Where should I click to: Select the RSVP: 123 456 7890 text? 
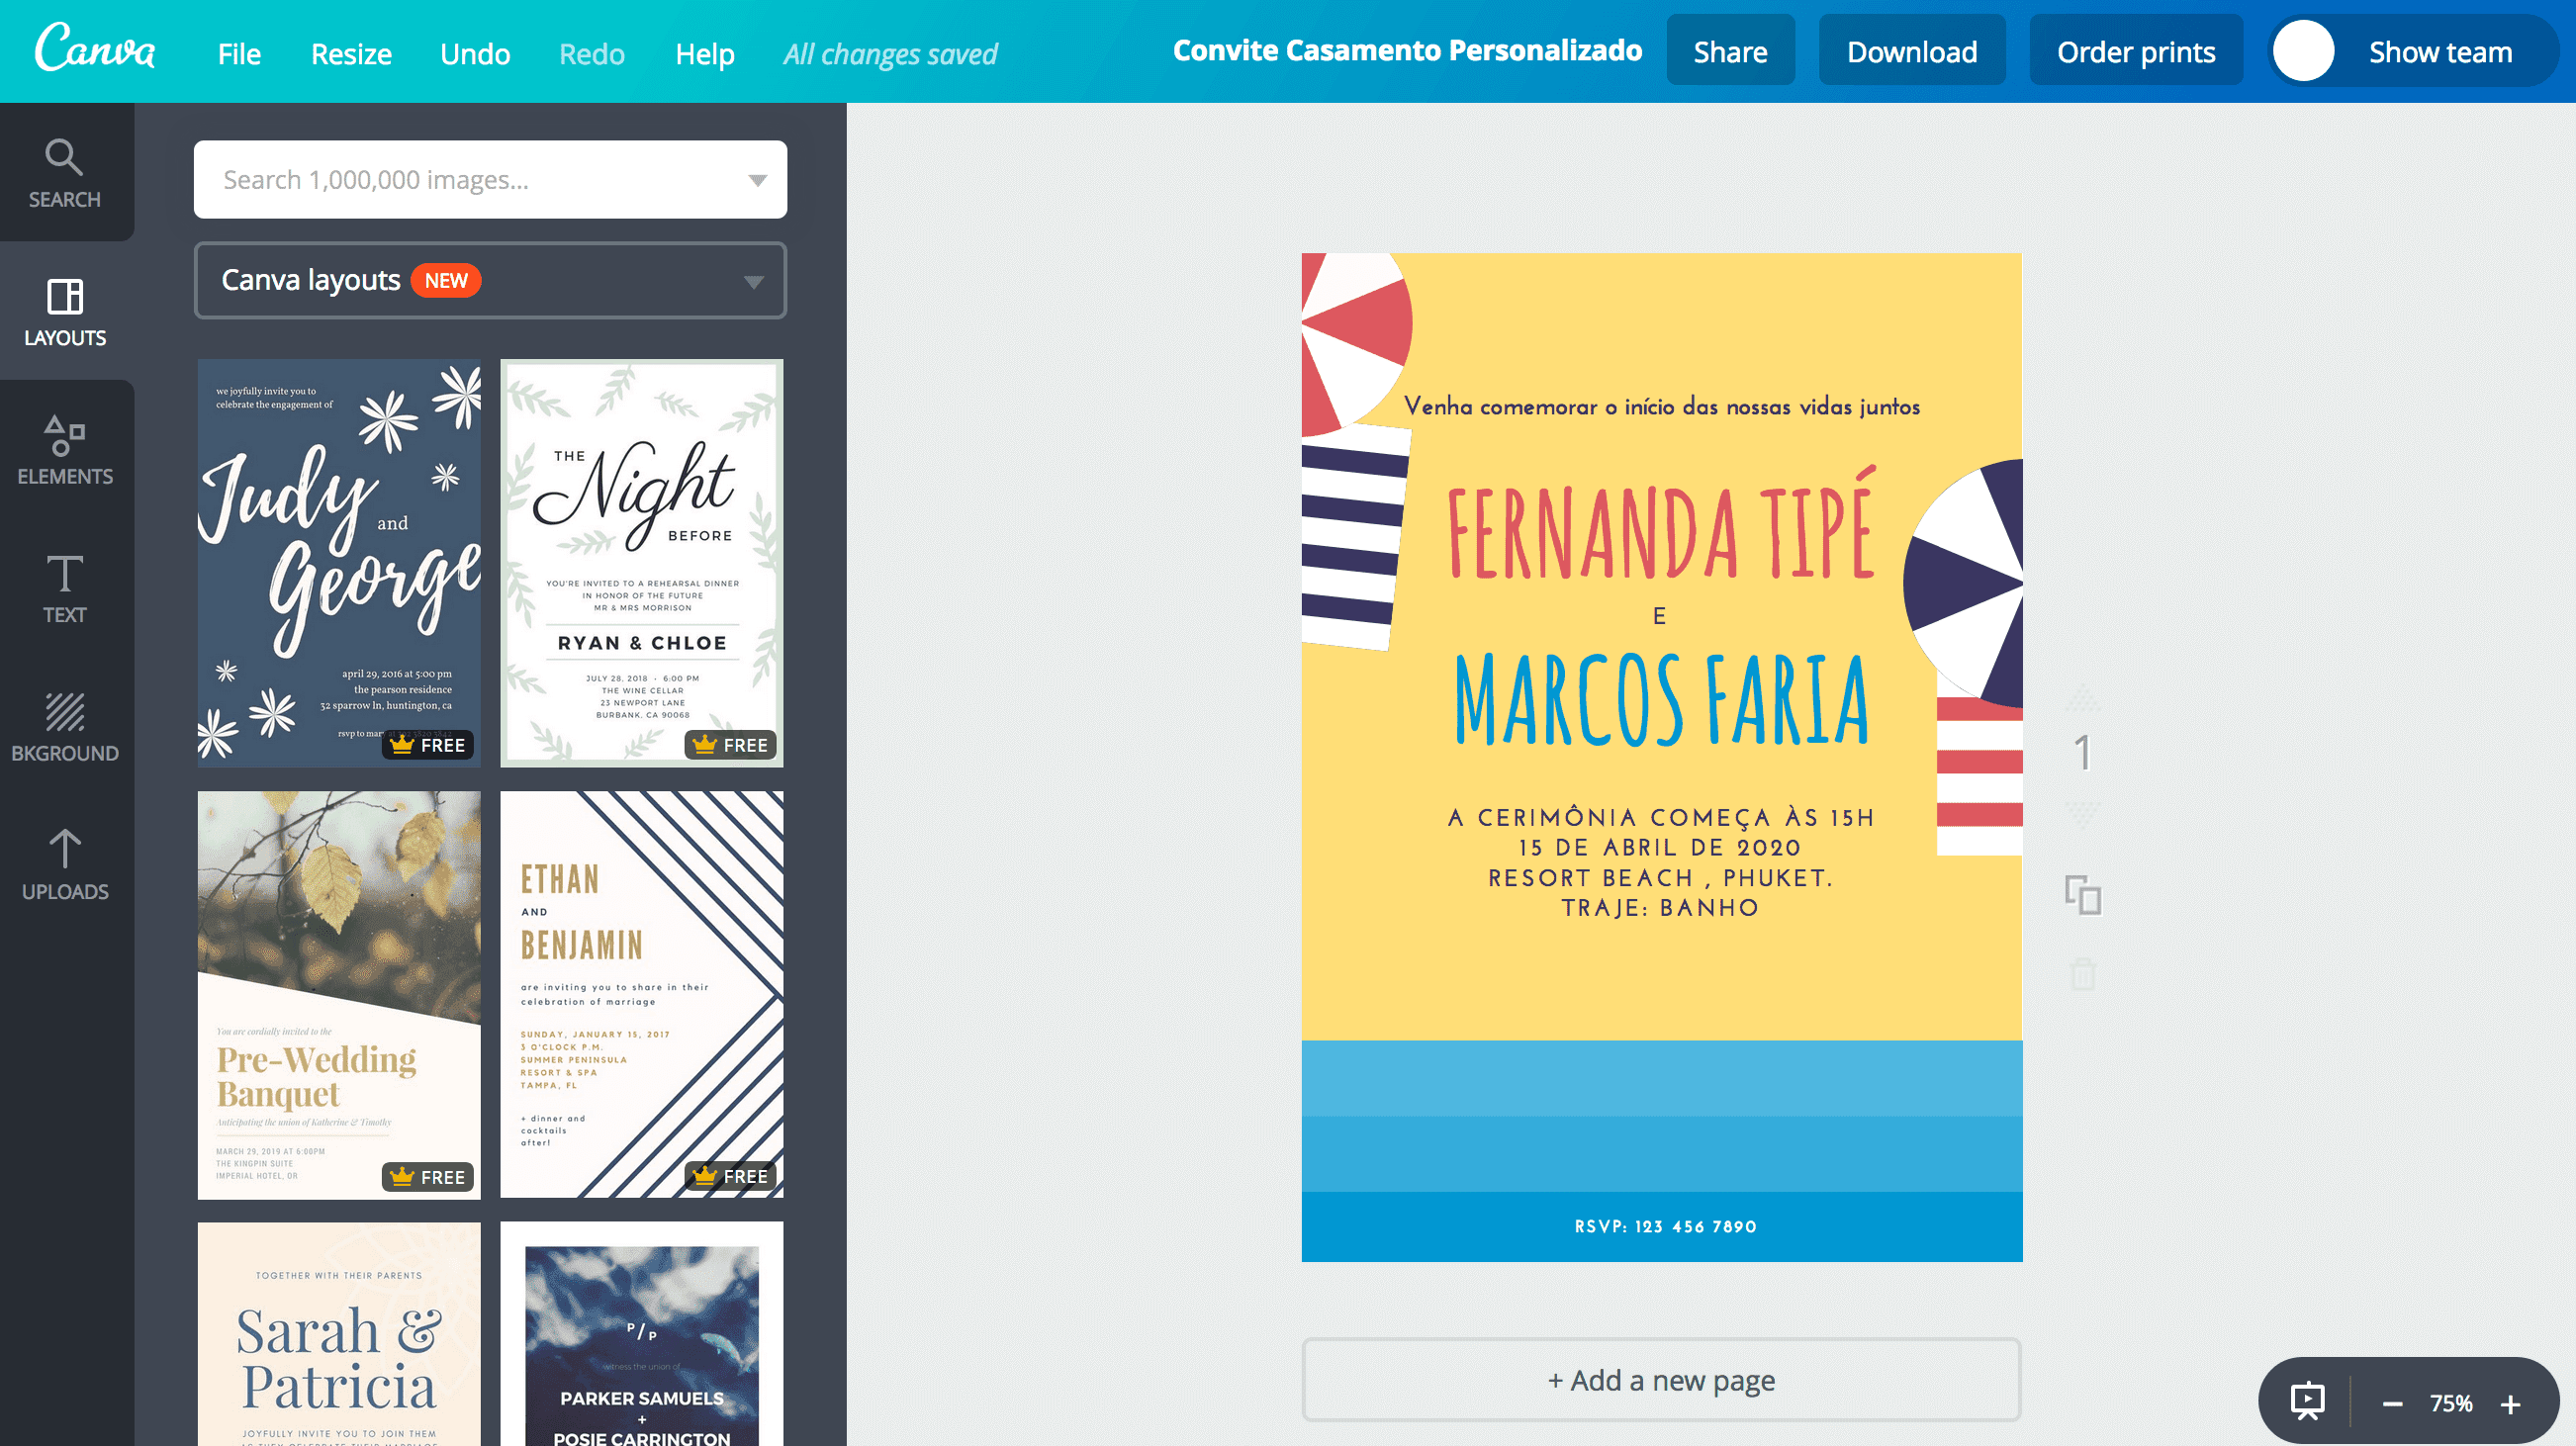click(x=1665, y=1227)
